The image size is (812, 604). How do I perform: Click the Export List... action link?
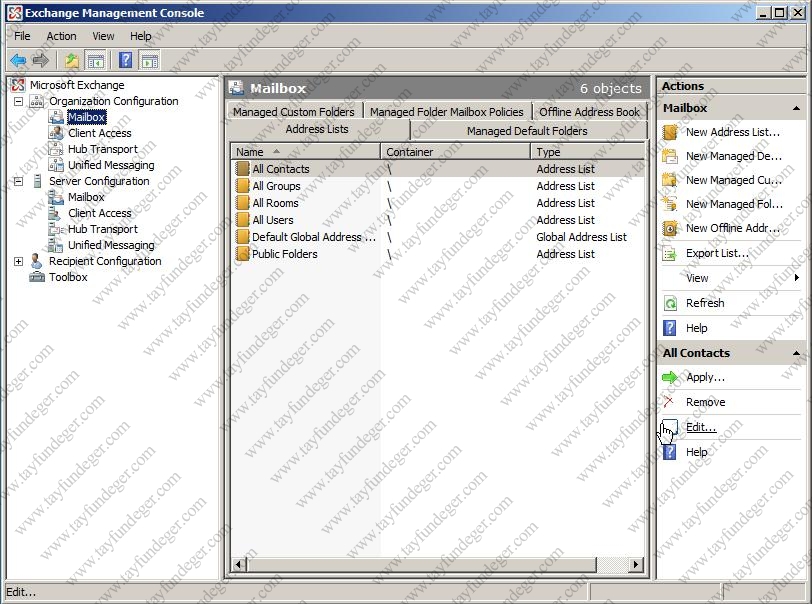click(717, 253)
